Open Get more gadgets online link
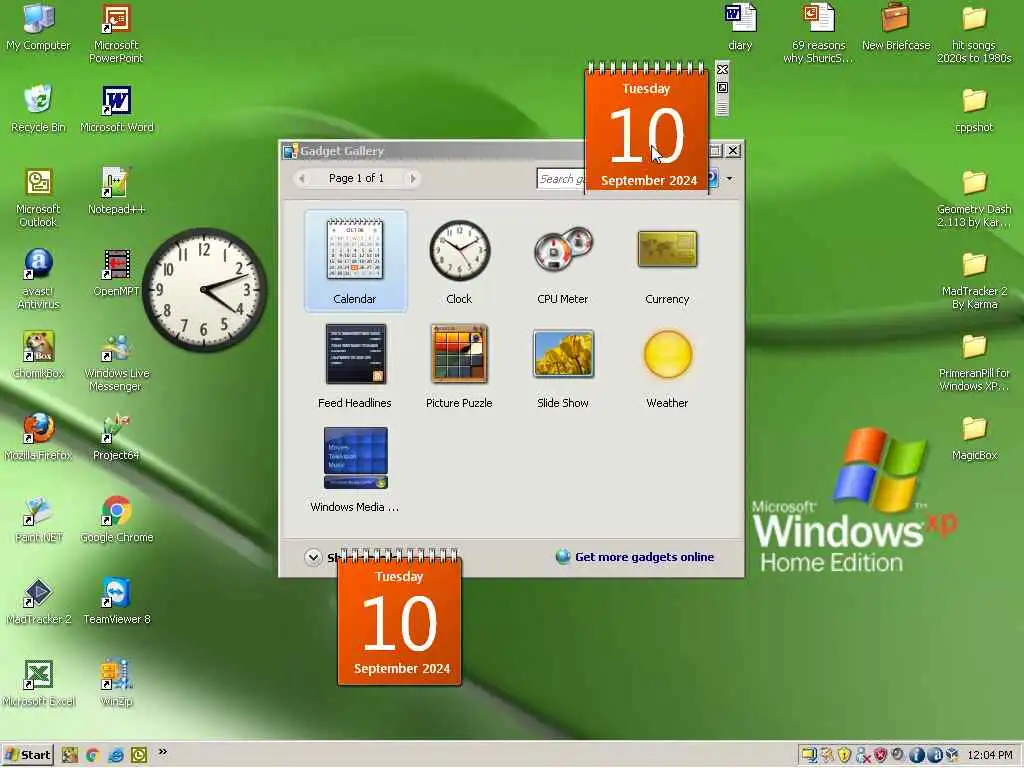The image size is (1024, 768). click(644, 557)
